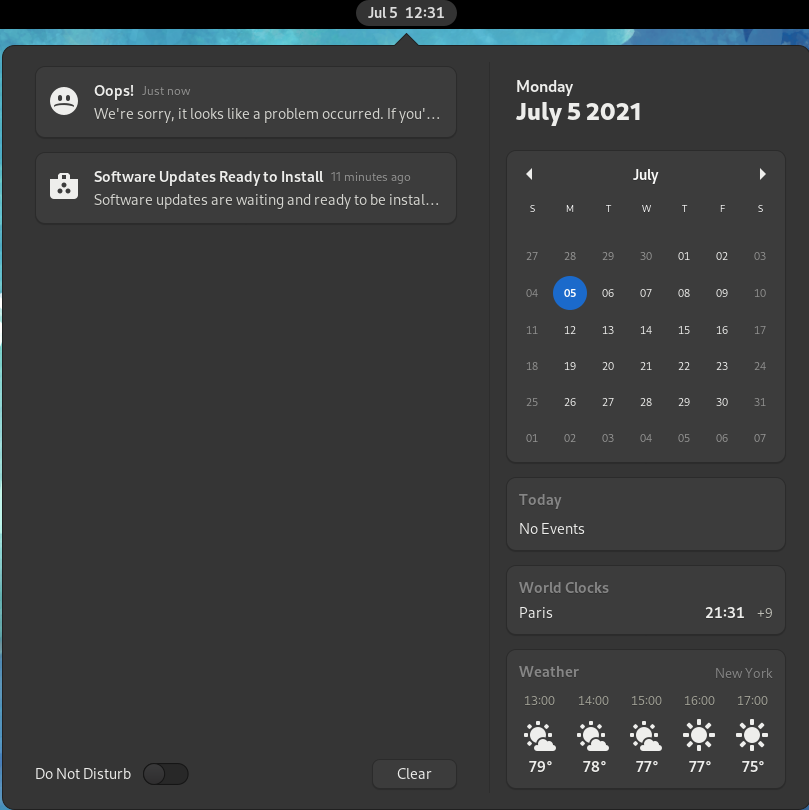Viewport: 809px width, 810px height.
Task: Click the Software store bag icon
Action: pos(64,186)
